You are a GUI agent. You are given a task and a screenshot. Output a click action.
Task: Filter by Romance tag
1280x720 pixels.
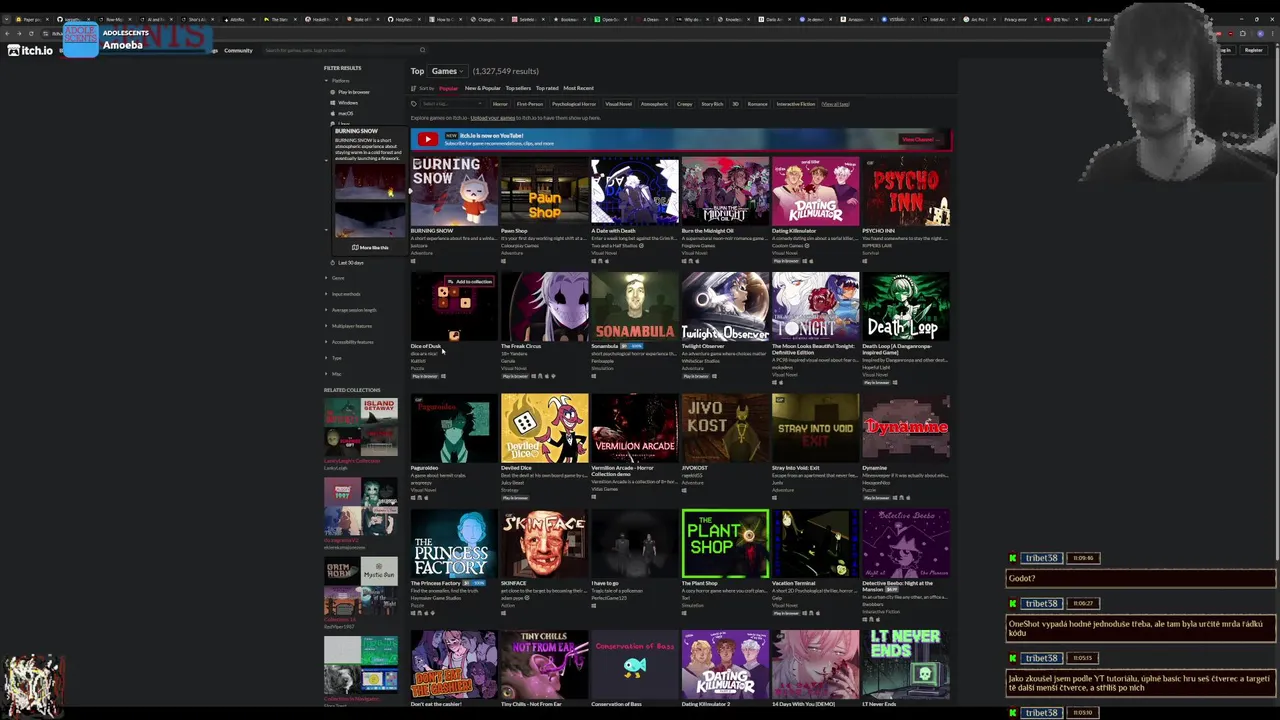click(x=757, y=104)
